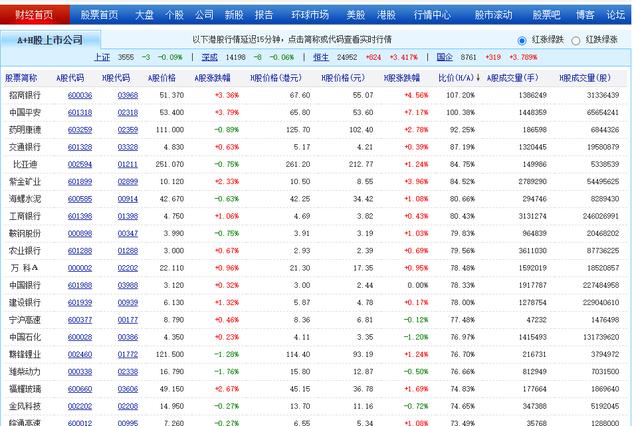
Task: Open the H-share code link for 中国平安
Action: click(128, 112)
